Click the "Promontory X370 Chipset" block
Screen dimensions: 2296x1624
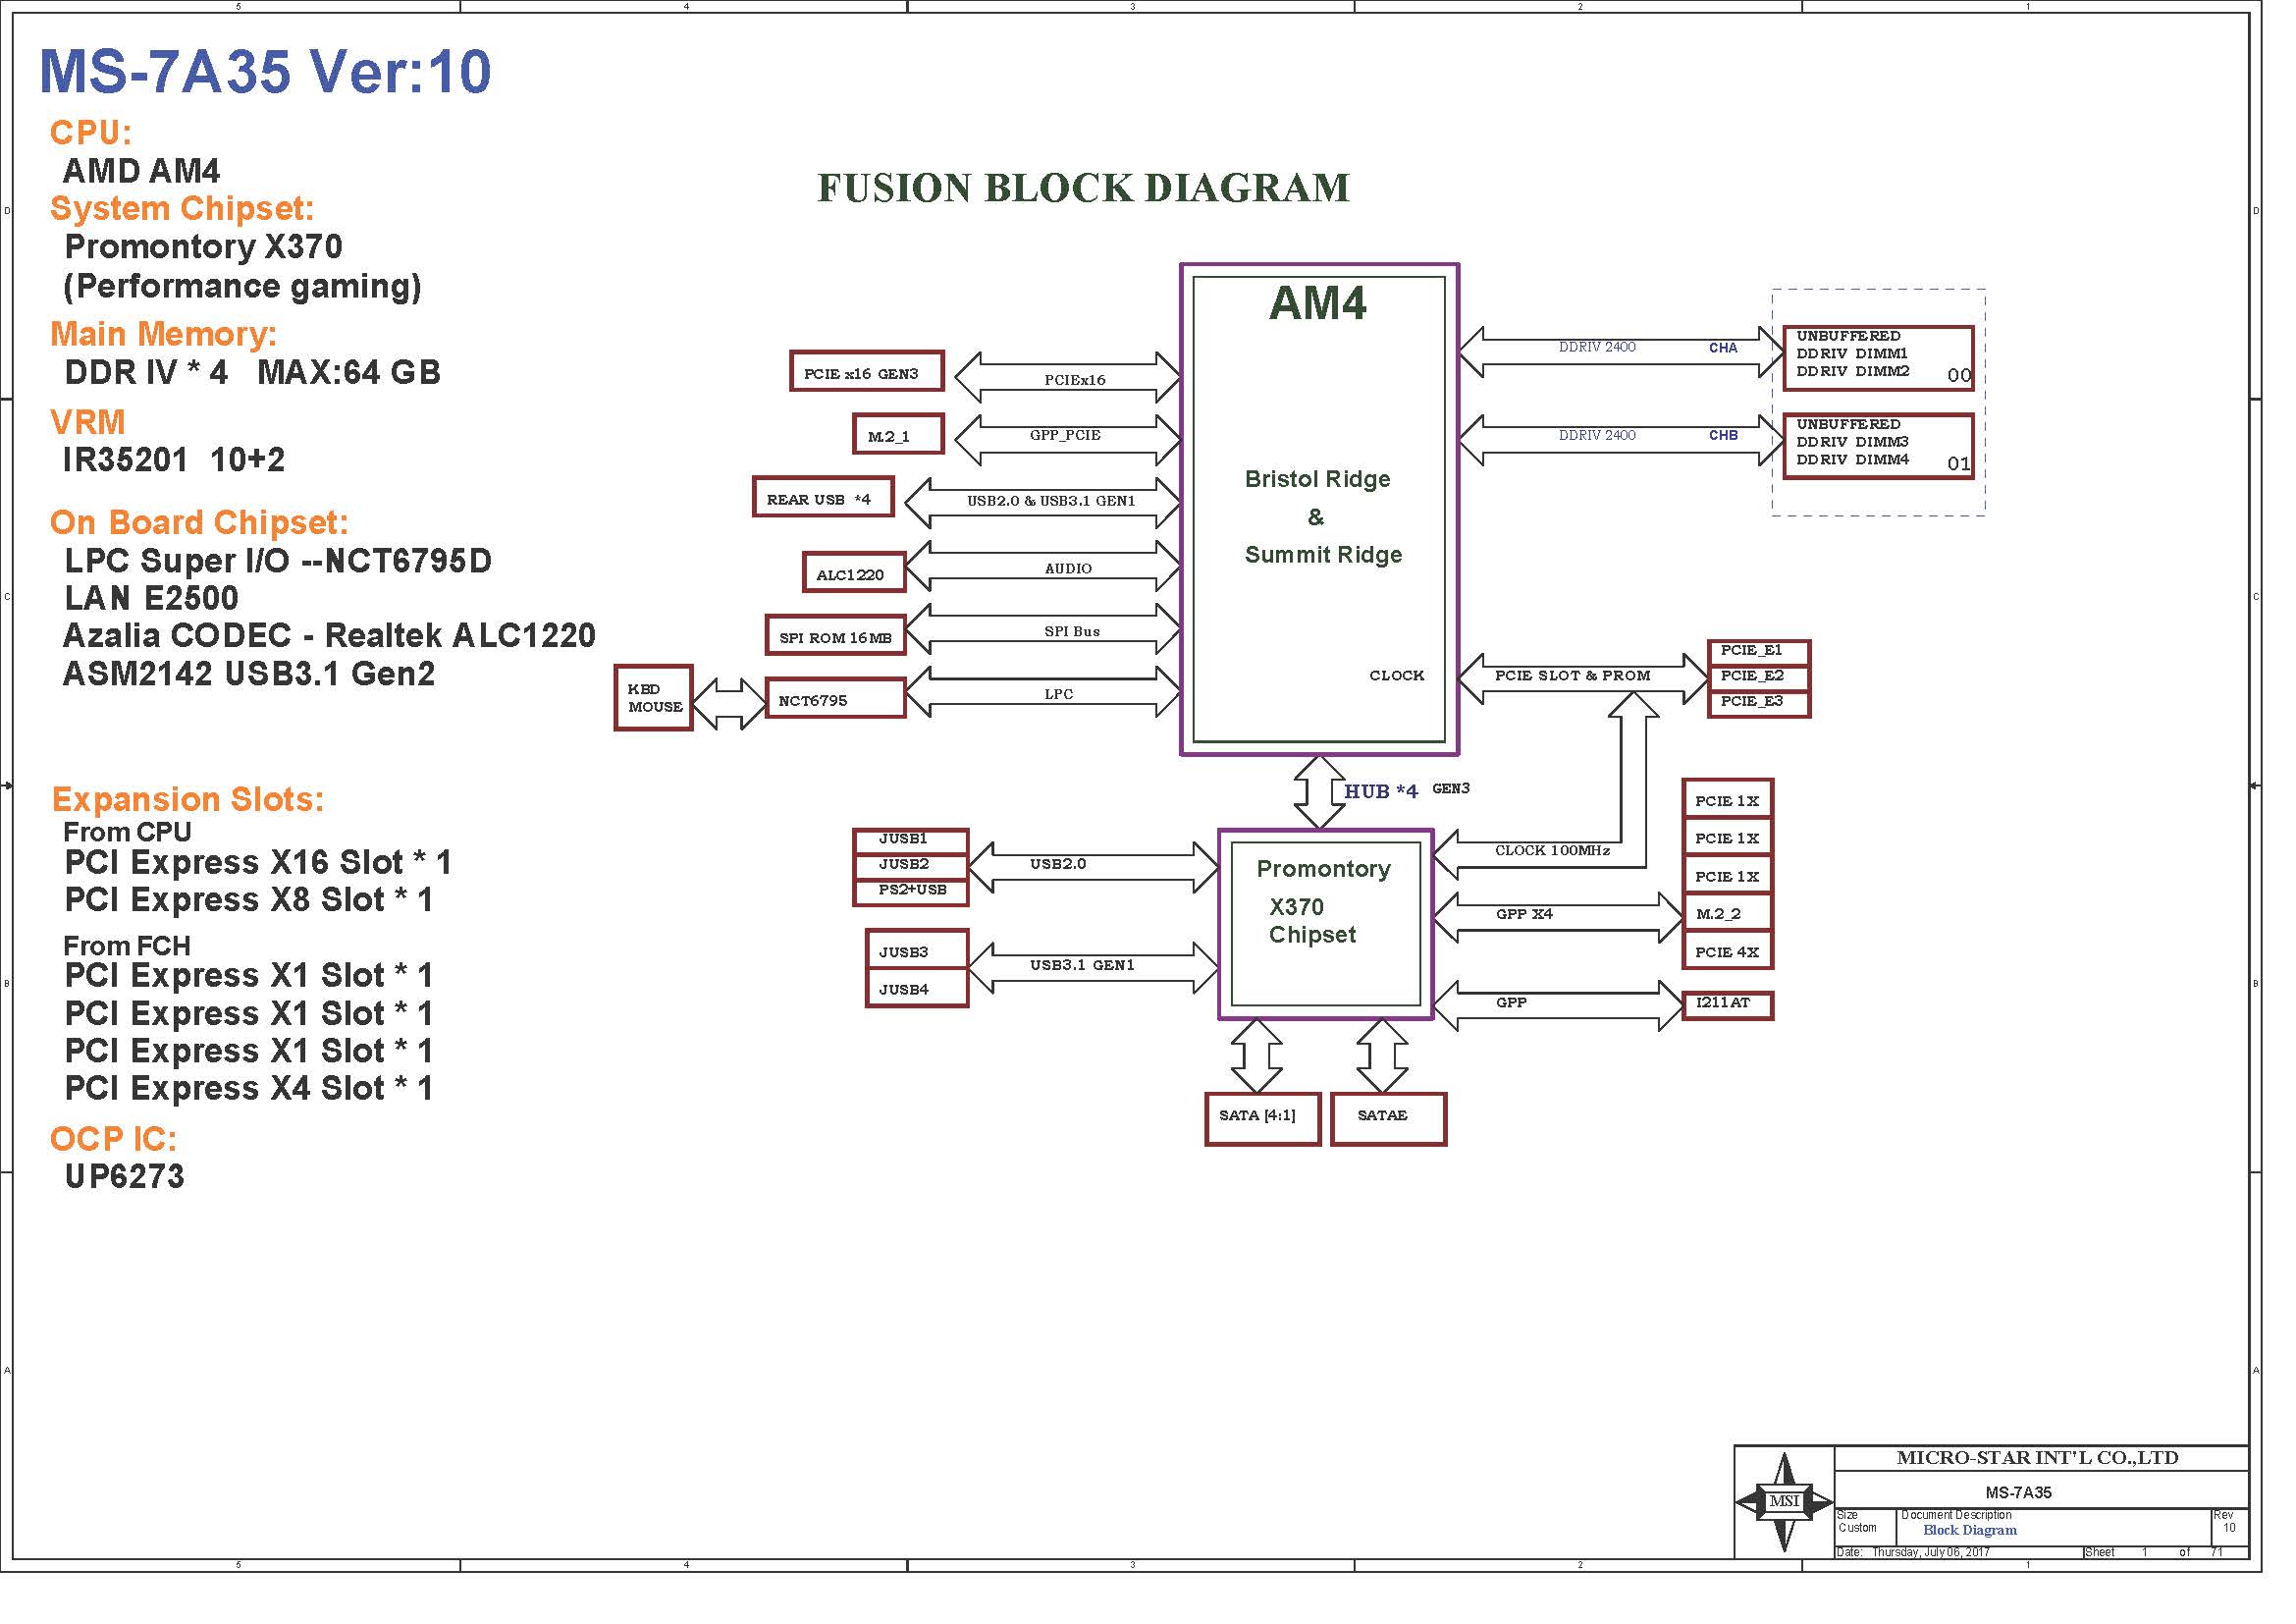[1325, 924]
